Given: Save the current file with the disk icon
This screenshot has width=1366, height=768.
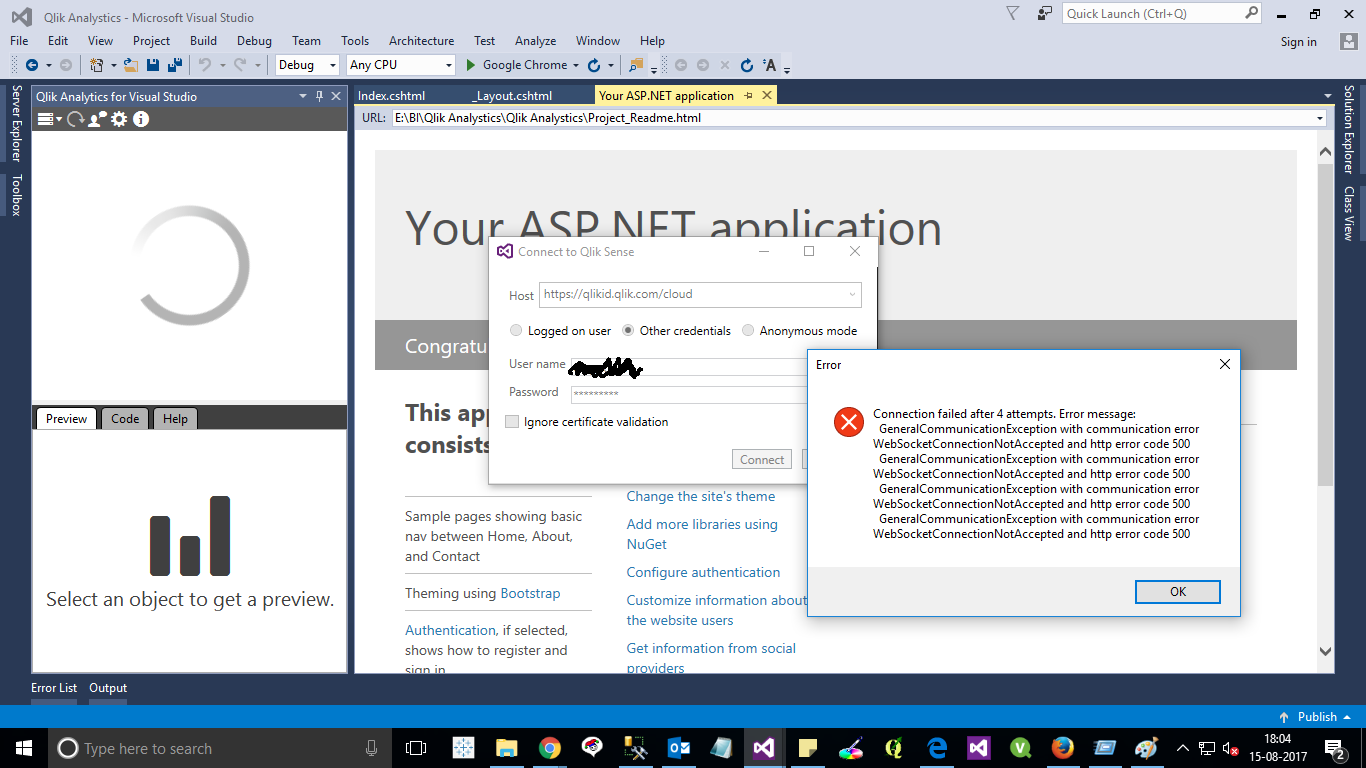Looking at the screenshot, I should point(153,65).
